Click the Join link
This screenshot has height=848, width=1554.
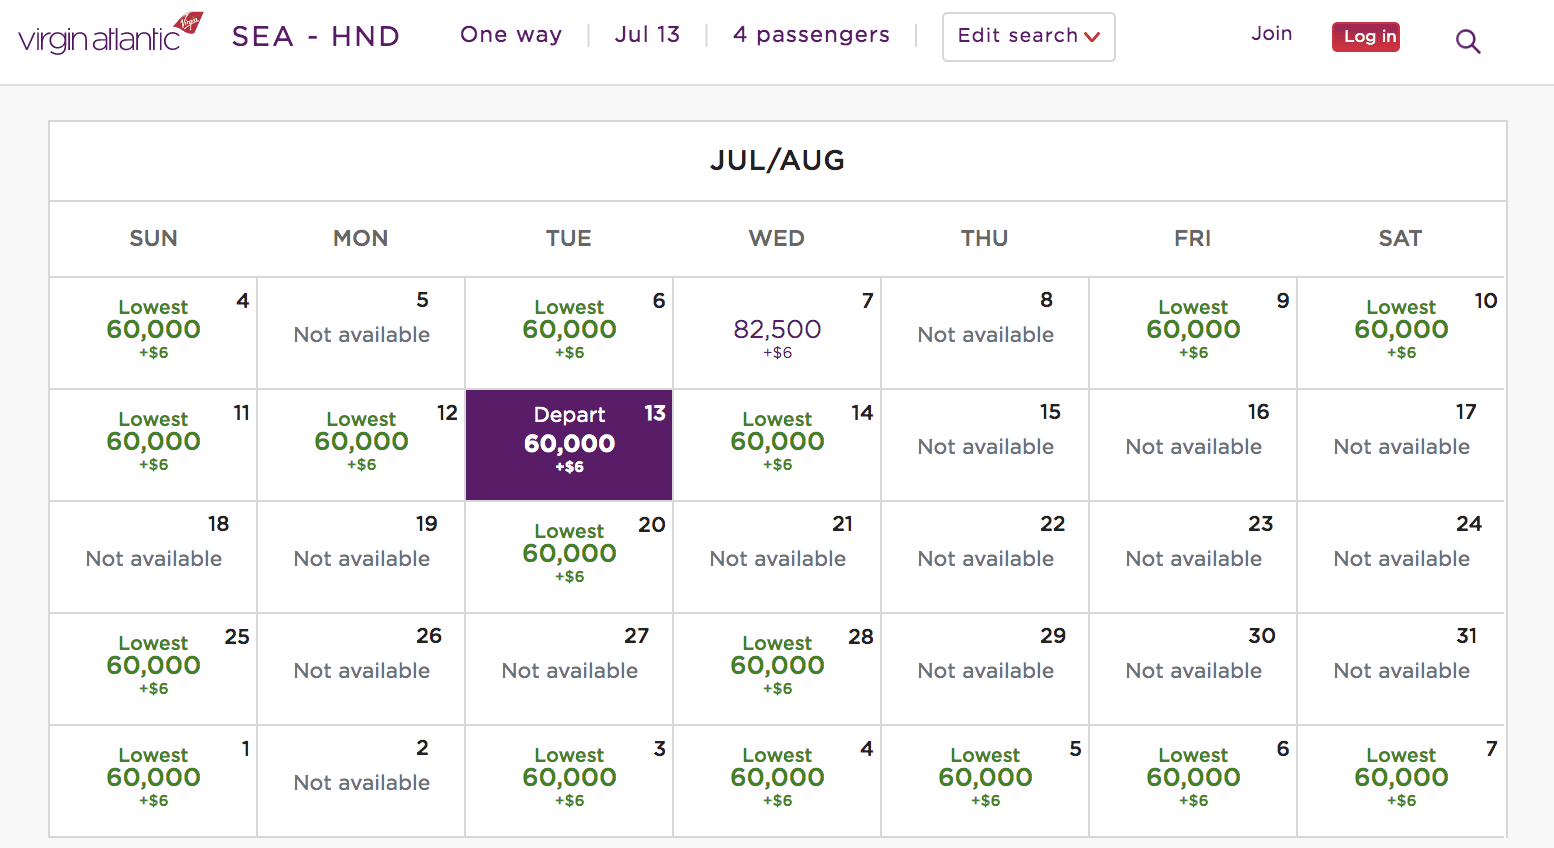(x=1271, y=33)
